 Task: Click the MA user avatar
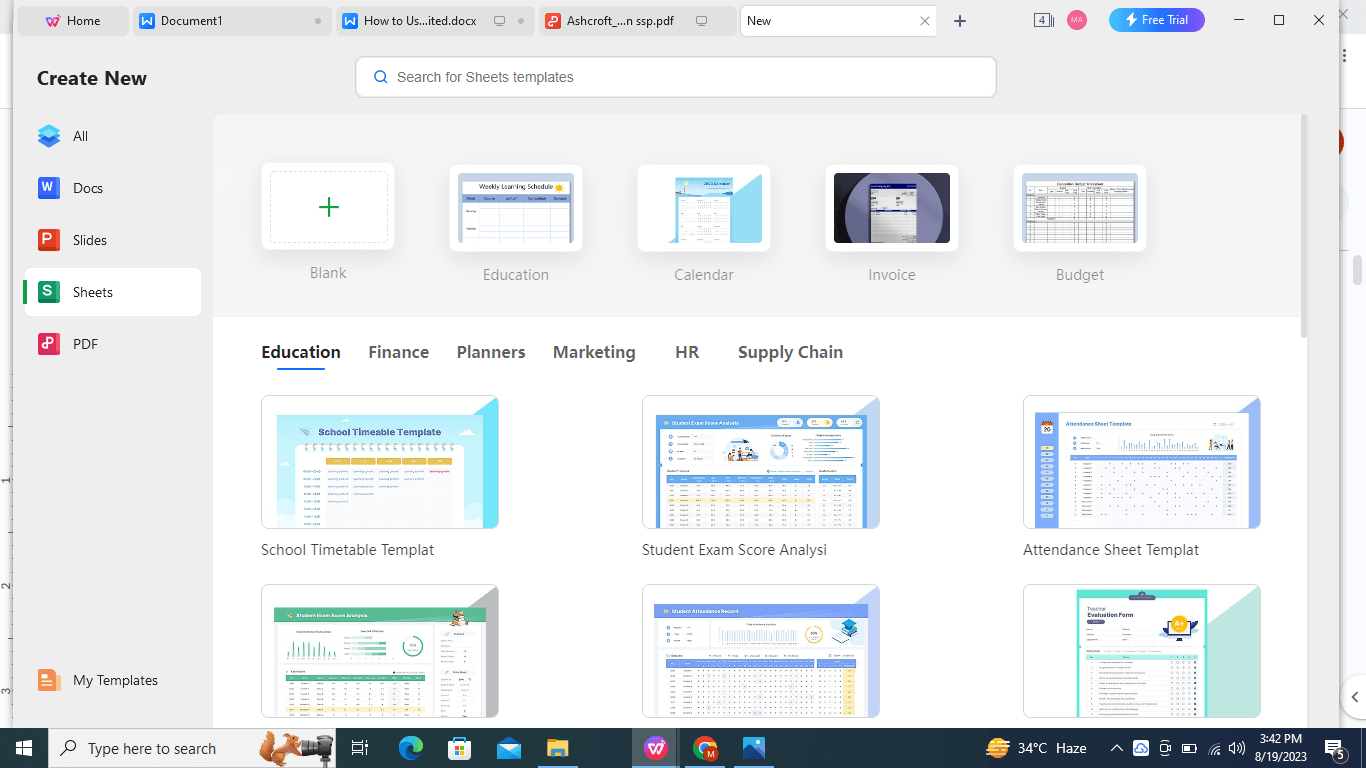[x=1077, y=19]
